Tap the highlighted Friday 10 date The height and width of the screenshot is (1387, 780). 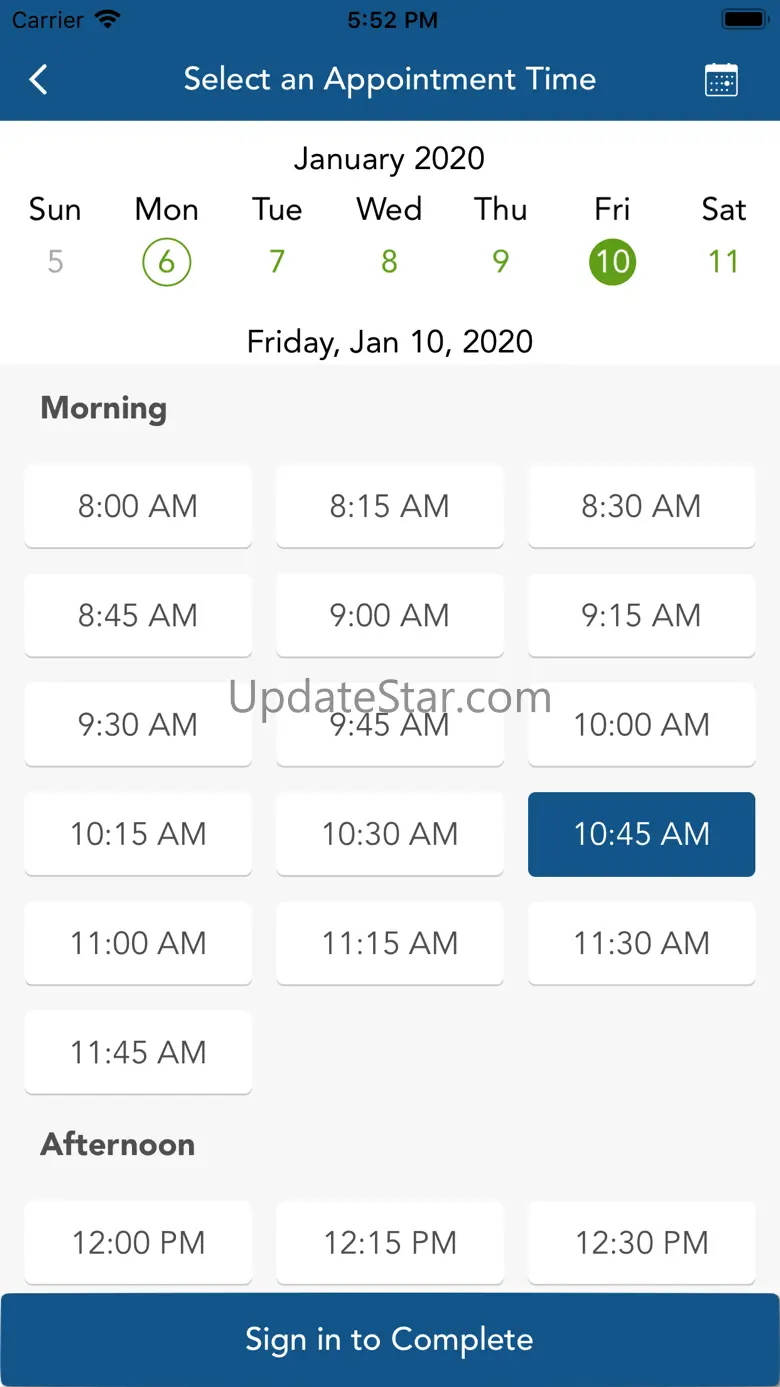pyautogui.click(x=612, y=262)
